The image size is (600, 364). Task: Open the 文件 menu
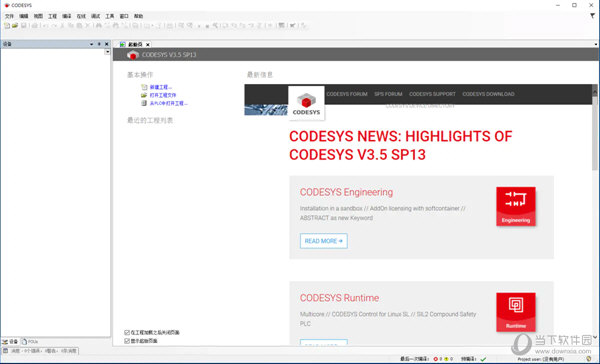[9, 16]
